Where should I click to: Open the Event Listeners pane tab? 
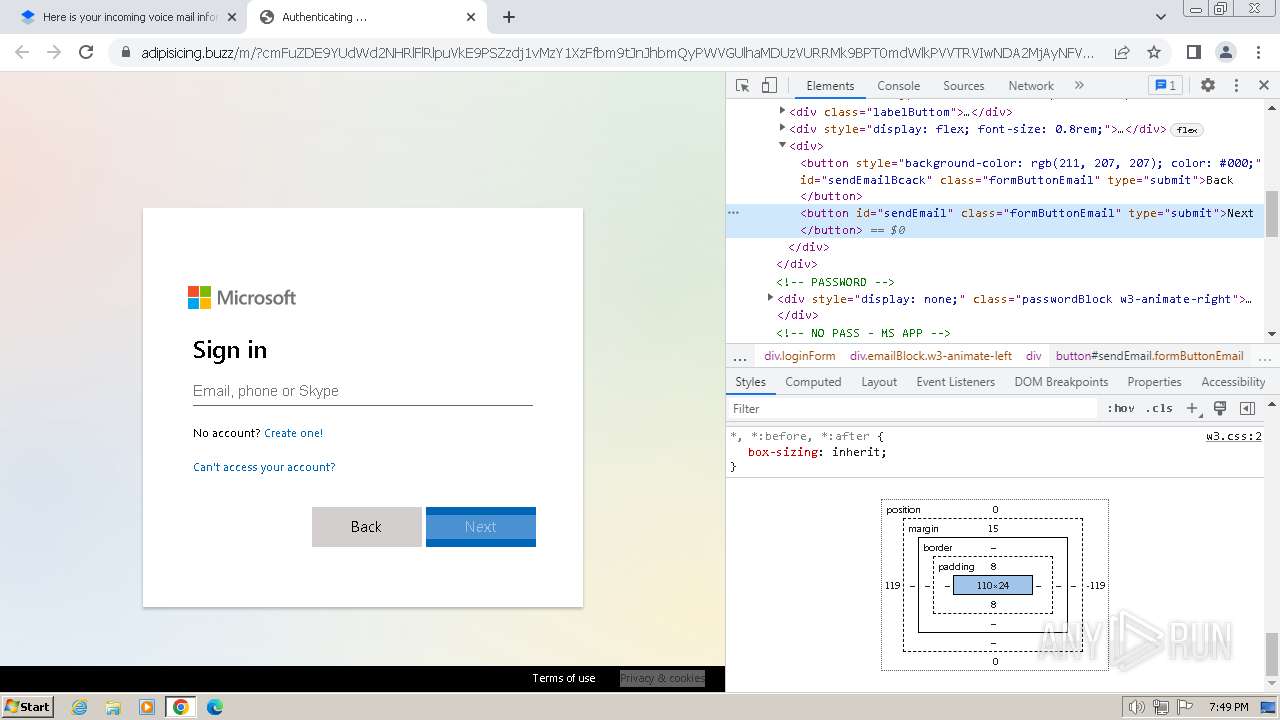[955, 382]
